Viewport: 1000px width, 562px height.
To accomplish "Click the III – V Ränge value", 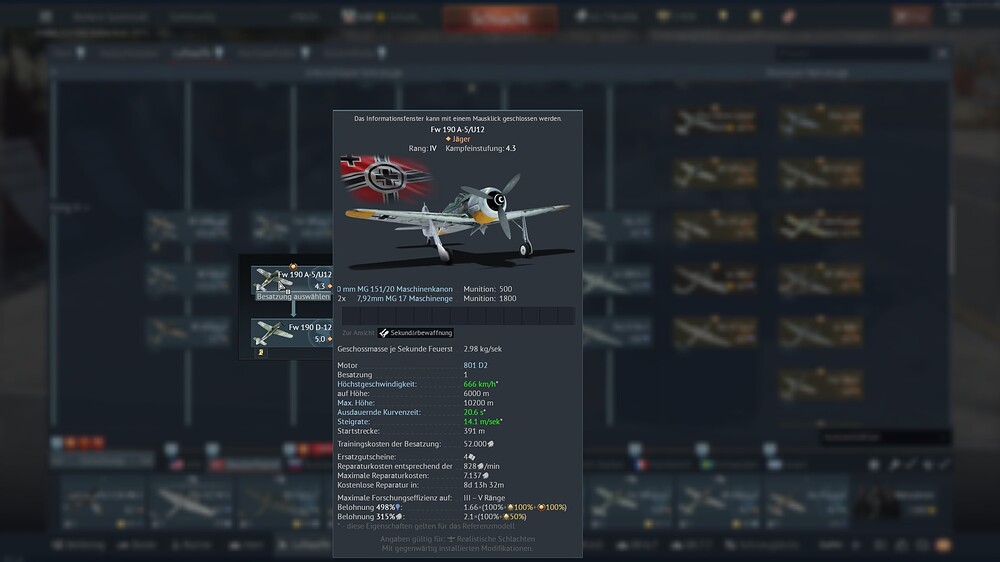I will click(484, 498).
